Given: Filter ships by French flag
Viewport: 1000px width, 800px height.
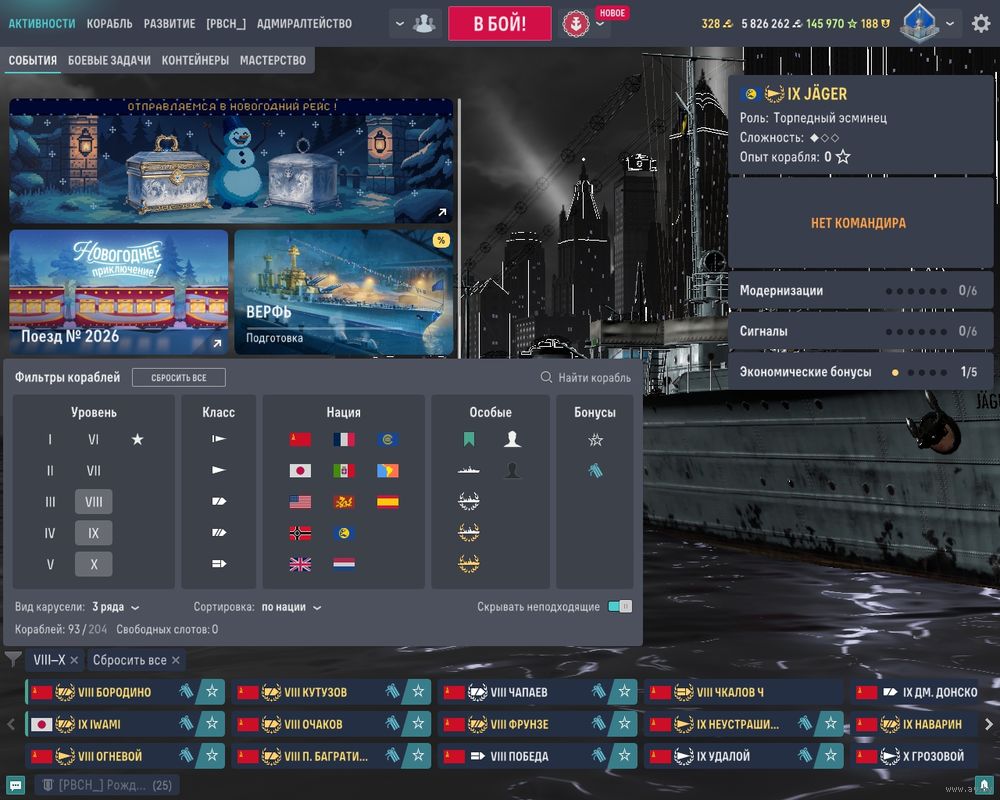Looking at the screenshot, I should pyautogui.click(x=344, y=440).
